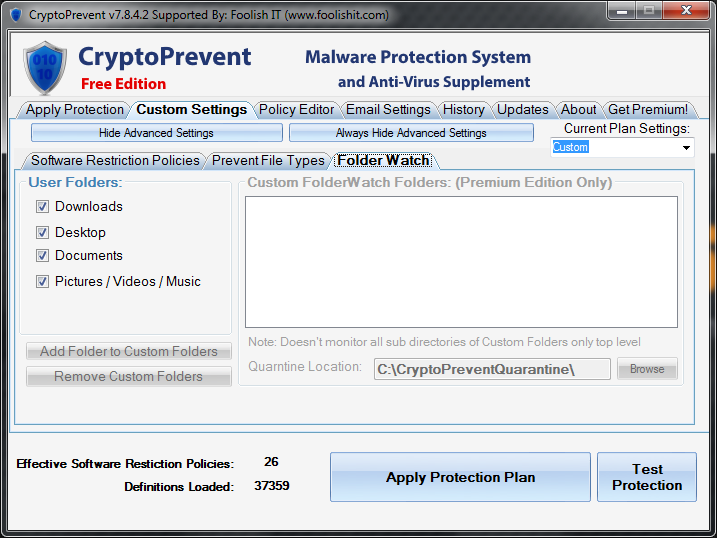Disable the Documents folder watch
Screen dimensions: 717x538
point(43,256)
